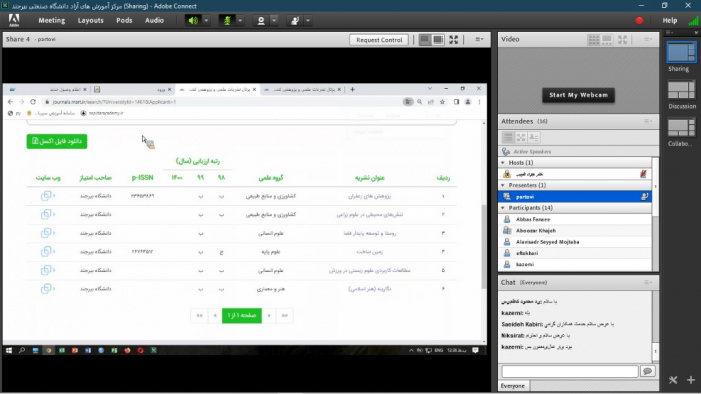Select grid video layout icon

click(594, 39)
